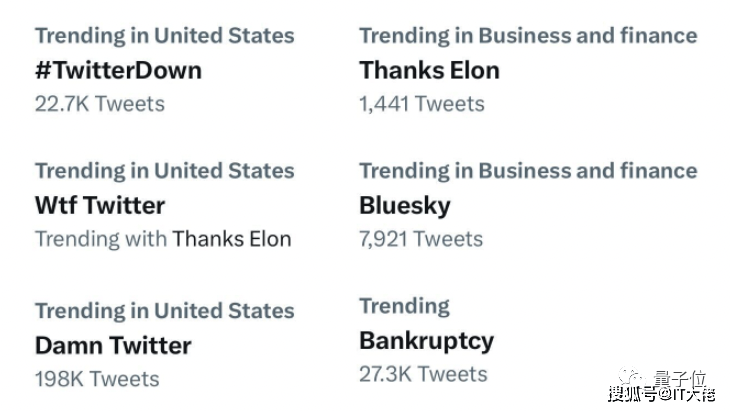The width and height of the screenshot is (730, 411).
Task: Click 'Trending in United States' above #TwitterDown
Action: point(164,36)
